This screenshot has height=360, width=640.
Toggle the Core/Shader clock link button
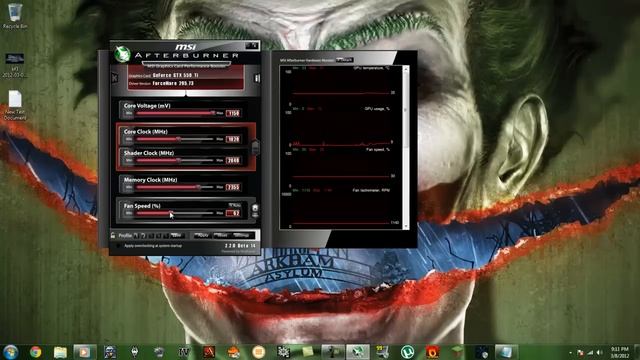tap(255, 147)
